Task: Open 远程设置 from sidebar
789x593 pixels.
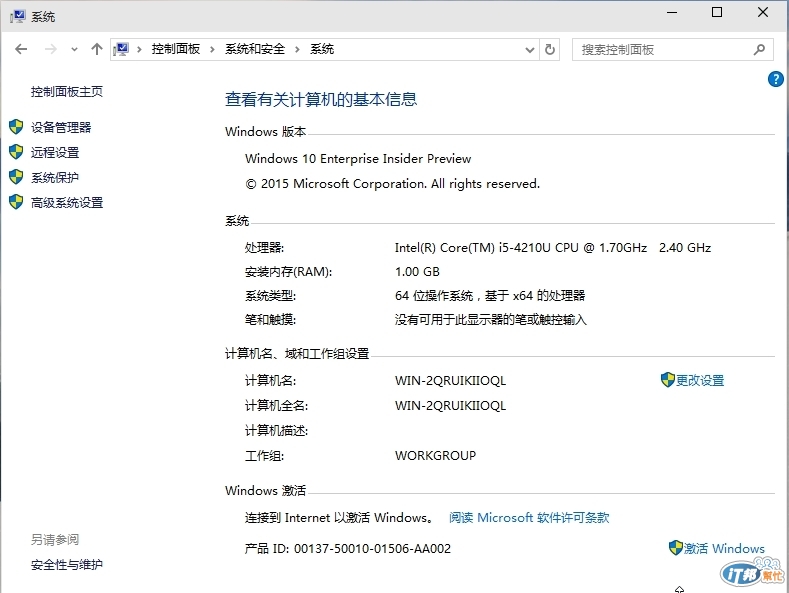Action: click(55, 153)
